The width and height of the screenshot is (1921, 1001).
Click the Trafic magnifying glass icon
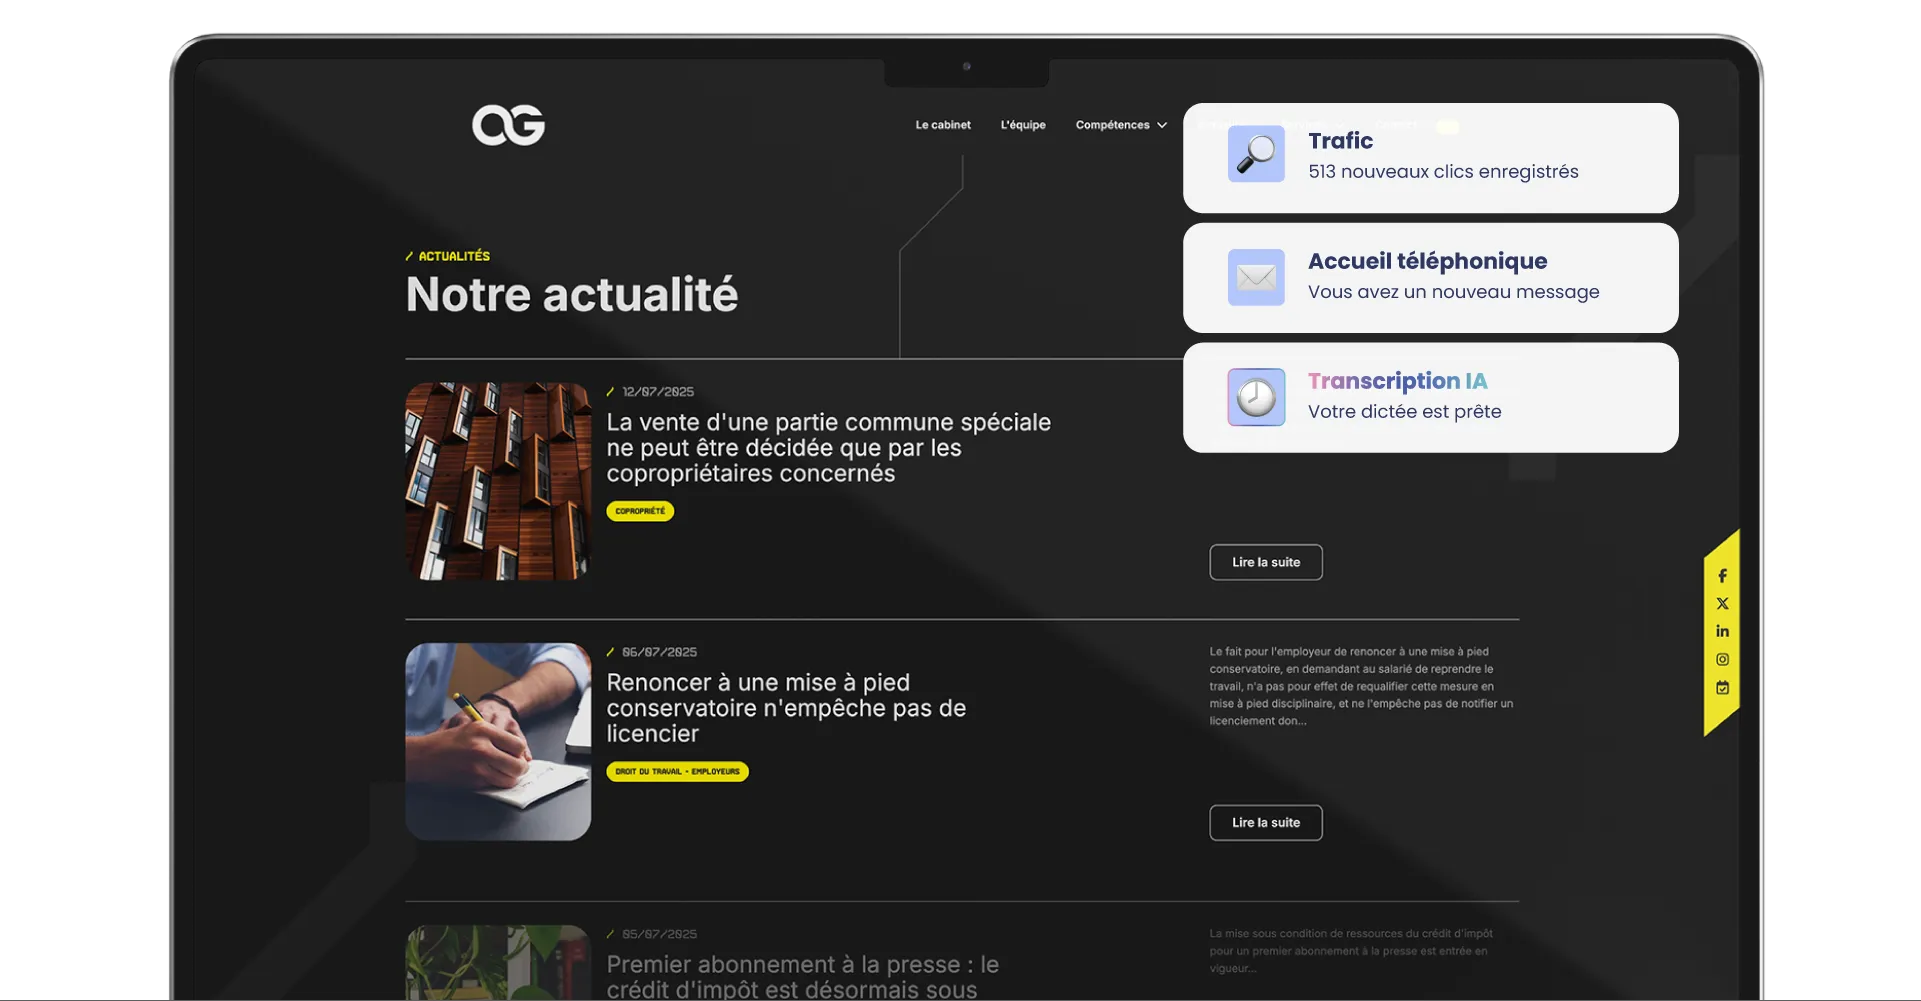tap(1256, 154)
